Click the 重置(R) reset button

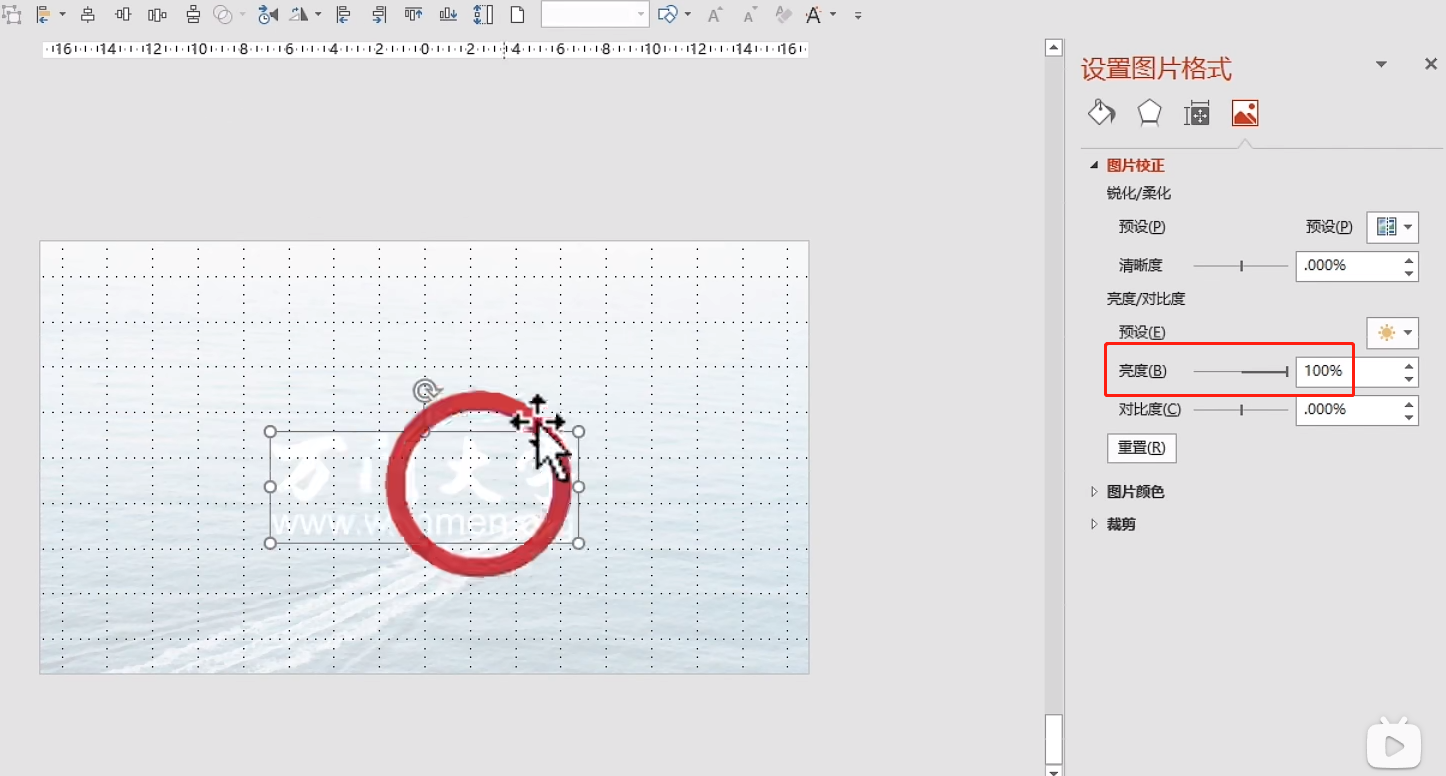click(x=1142, y=448)
